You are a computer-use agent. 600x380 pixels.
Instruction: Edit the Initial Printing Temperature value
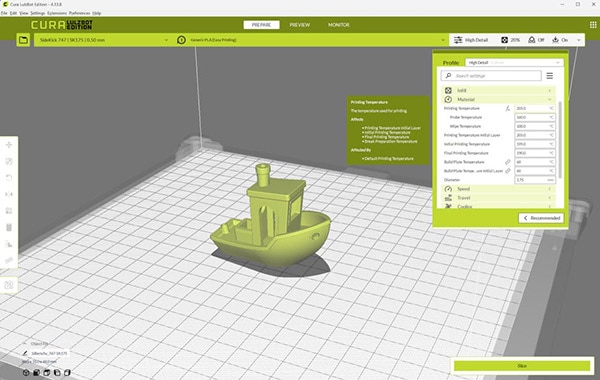[x=535, y=144]
